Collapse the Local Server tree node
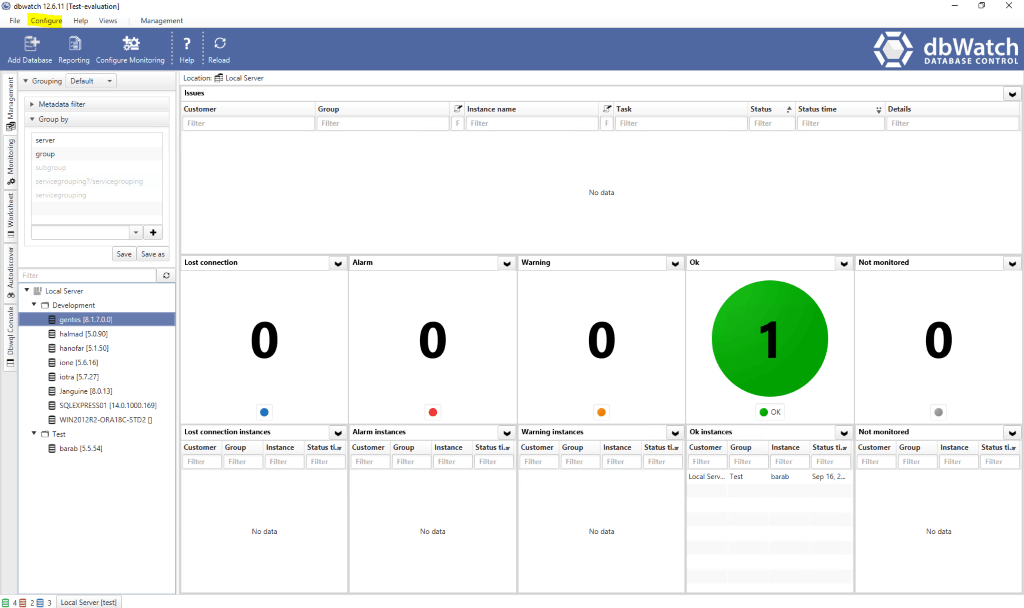1024x608 pixels. tap(27, 290)
